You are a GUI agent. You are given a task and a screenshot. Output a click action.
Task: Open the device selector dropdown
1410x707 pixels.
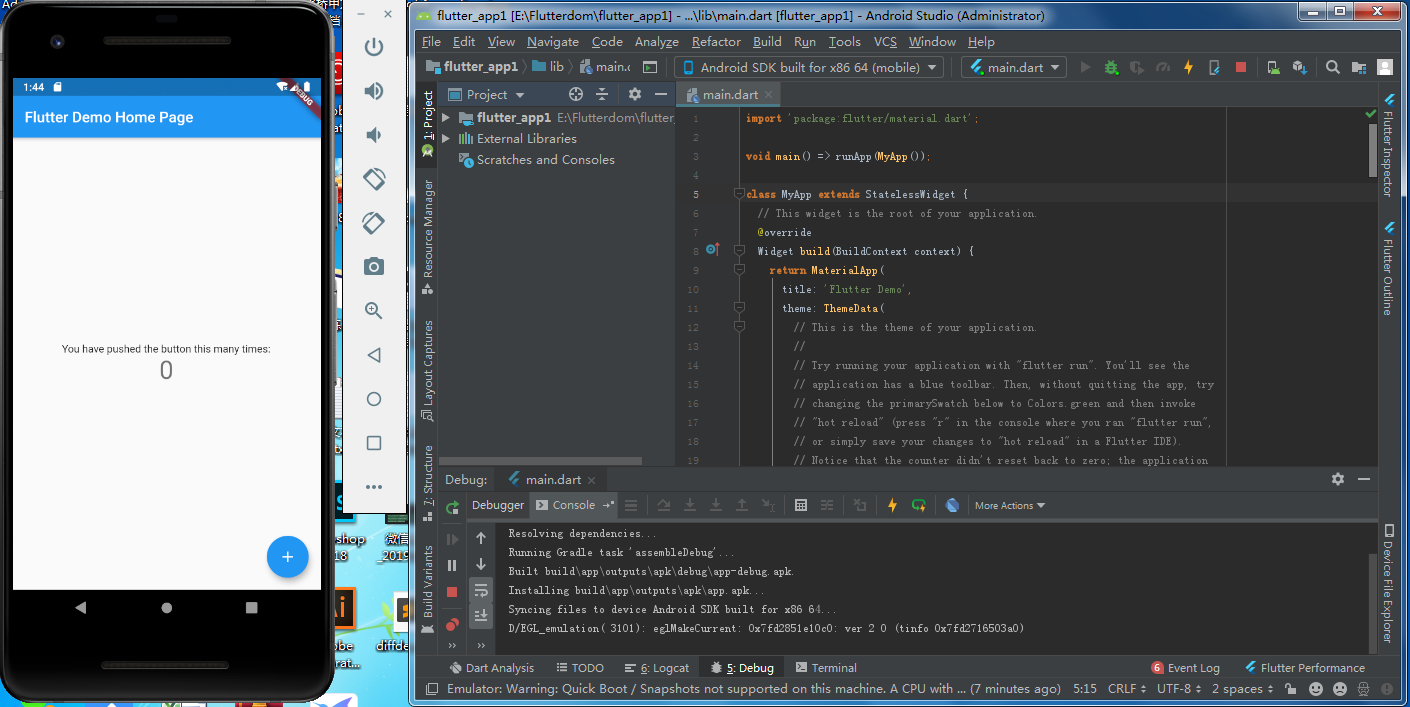click(808, 67)
